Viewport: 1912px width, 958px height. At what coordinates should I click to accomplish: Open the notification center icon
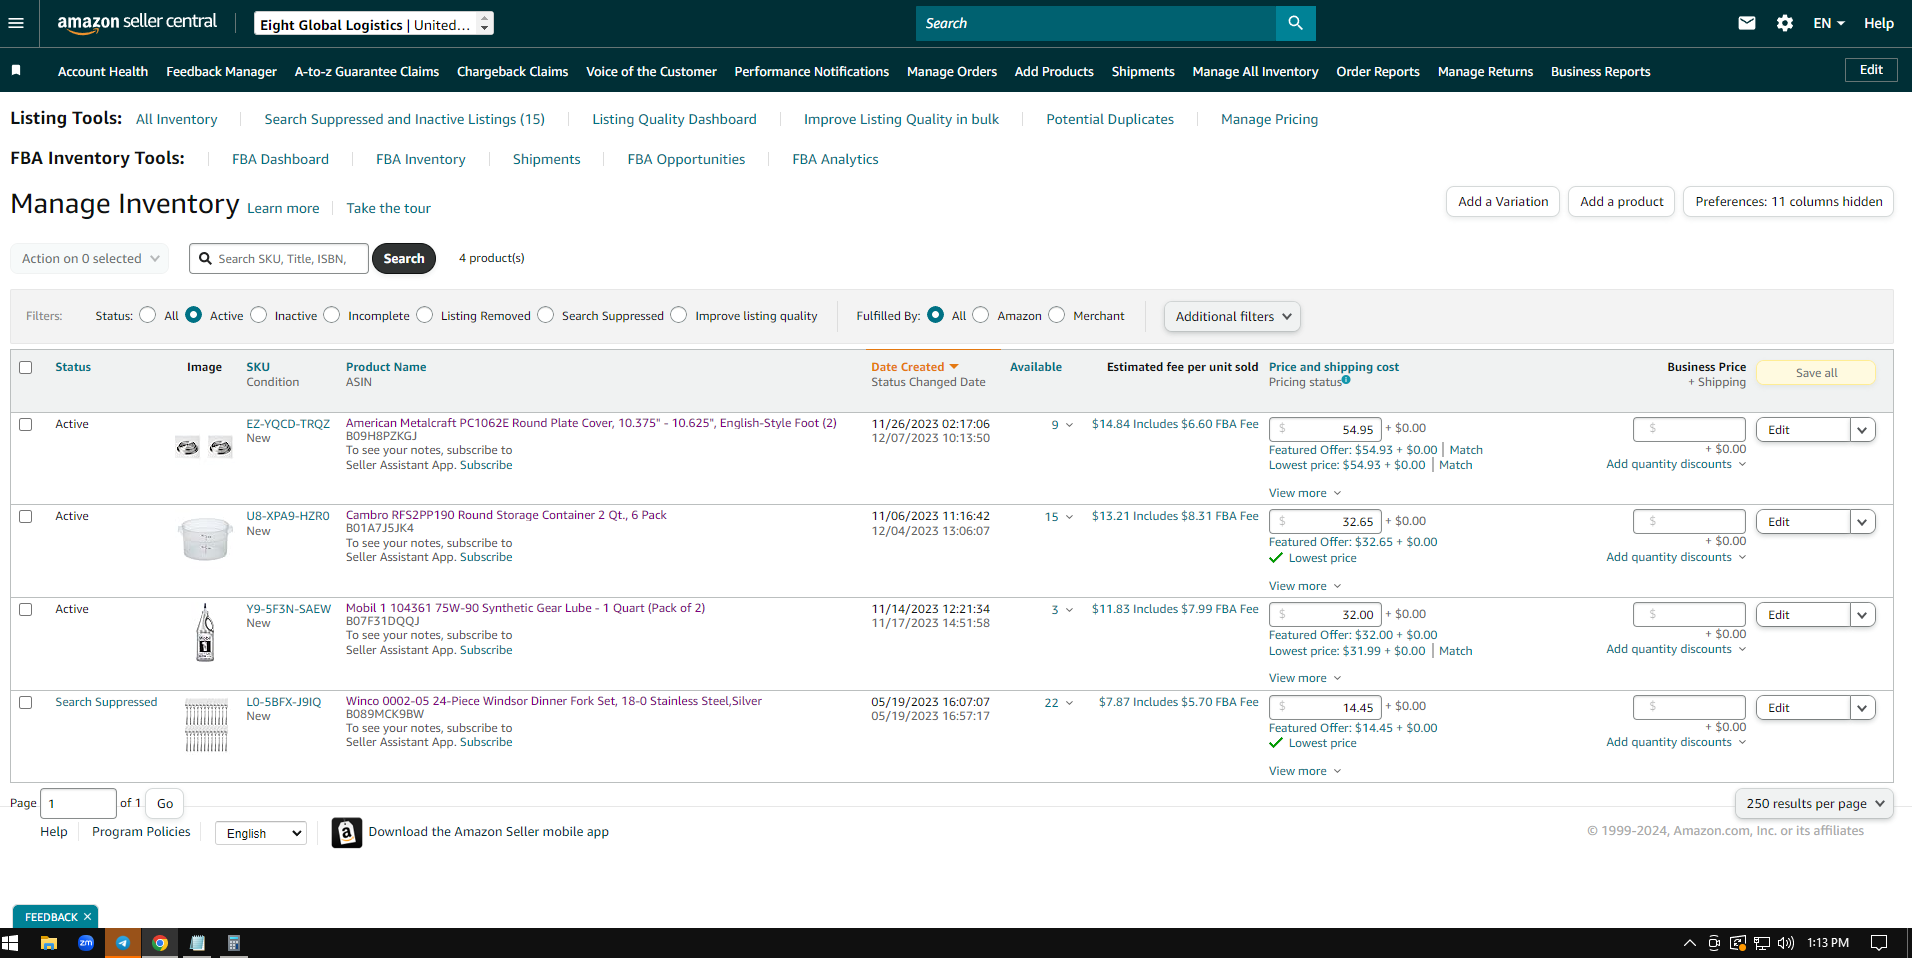coord(1879,943)
